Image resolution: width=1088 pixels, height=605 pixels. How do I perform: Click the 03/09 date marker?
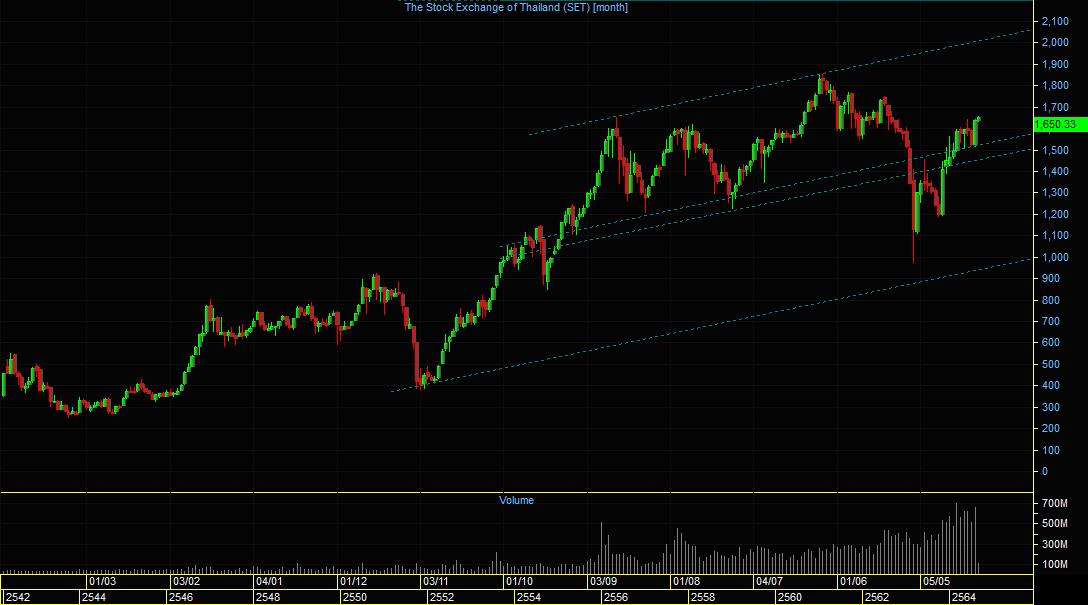pos(602,581)
